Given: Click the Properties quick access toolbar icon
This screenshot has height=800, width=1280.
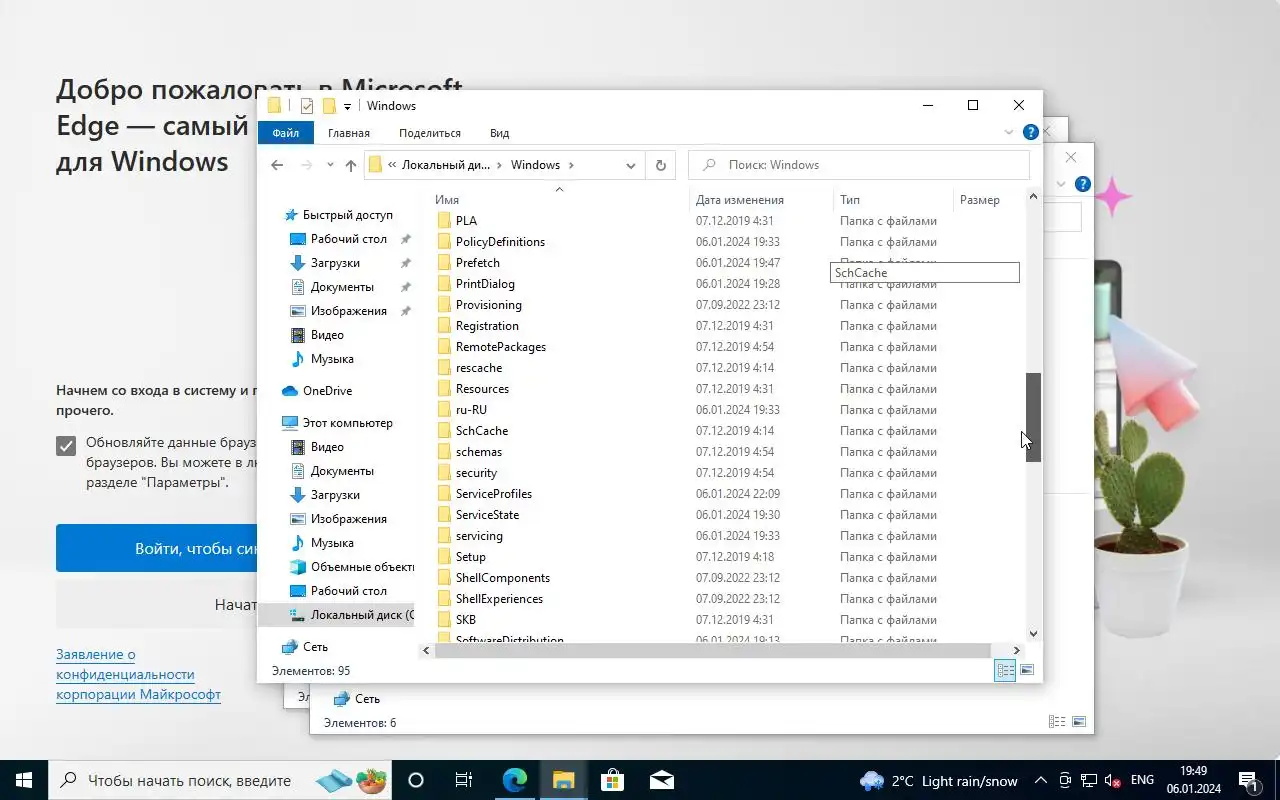Looking at the screenshot, I should 307,106.
